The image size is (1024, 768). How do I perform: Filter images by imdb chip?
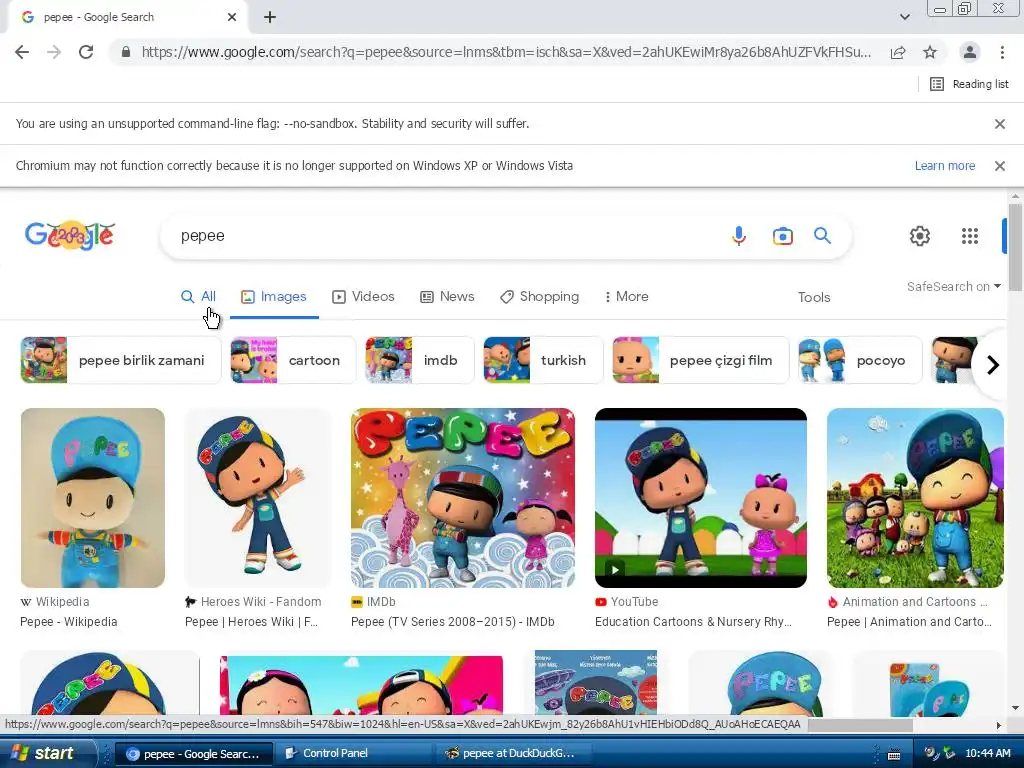coord(420,360)
